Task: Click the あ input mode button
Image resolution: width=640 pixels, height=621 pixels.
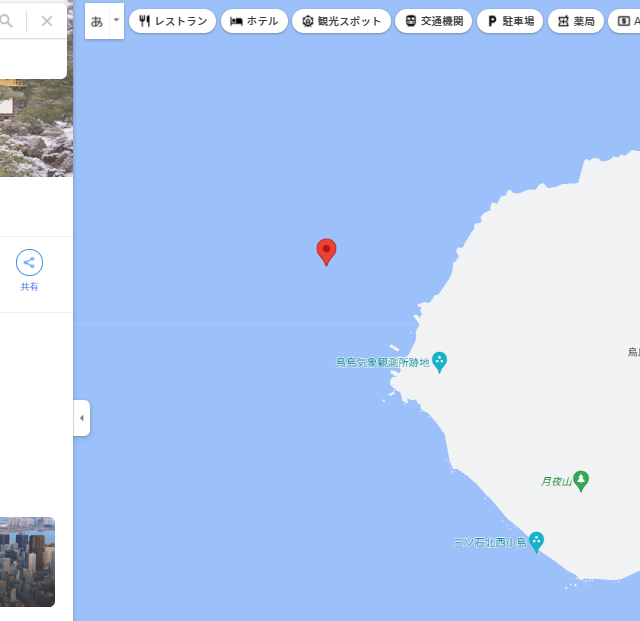Action: tap(97, 21)
